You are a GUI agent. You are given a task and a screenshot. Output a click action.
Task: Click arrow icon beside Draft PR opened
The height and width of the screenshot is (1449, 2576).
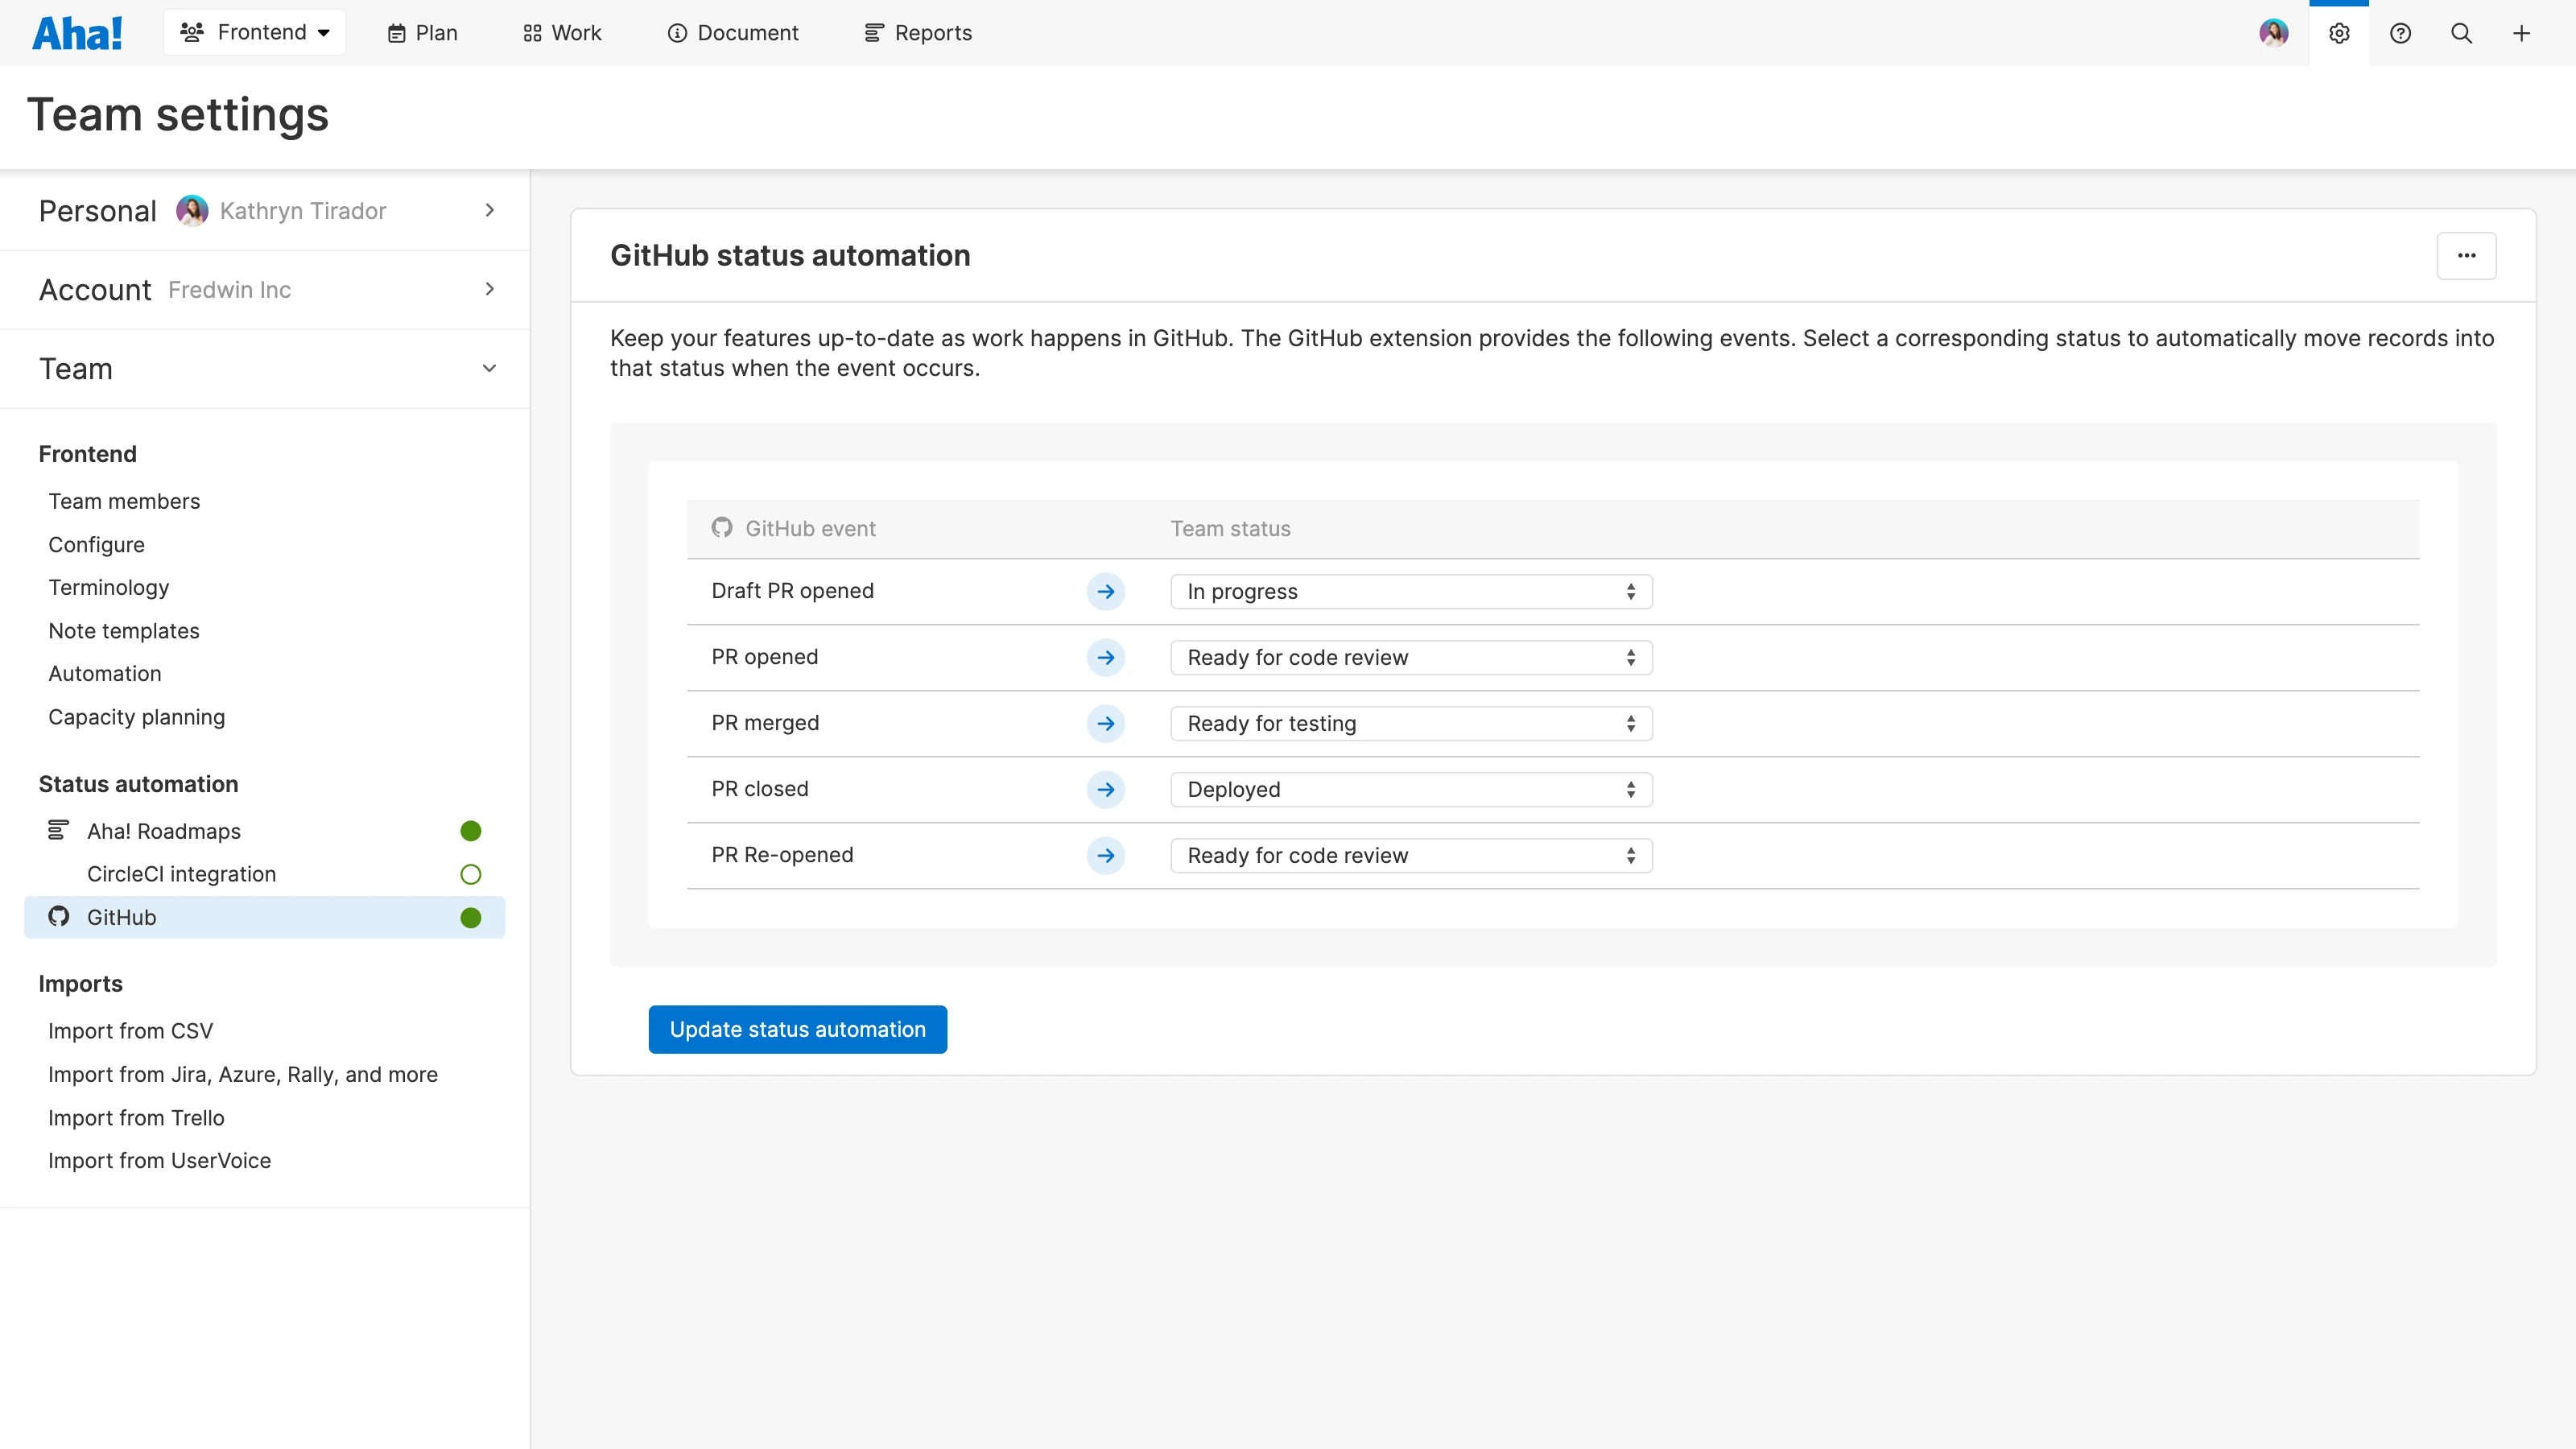point(1105,591)
